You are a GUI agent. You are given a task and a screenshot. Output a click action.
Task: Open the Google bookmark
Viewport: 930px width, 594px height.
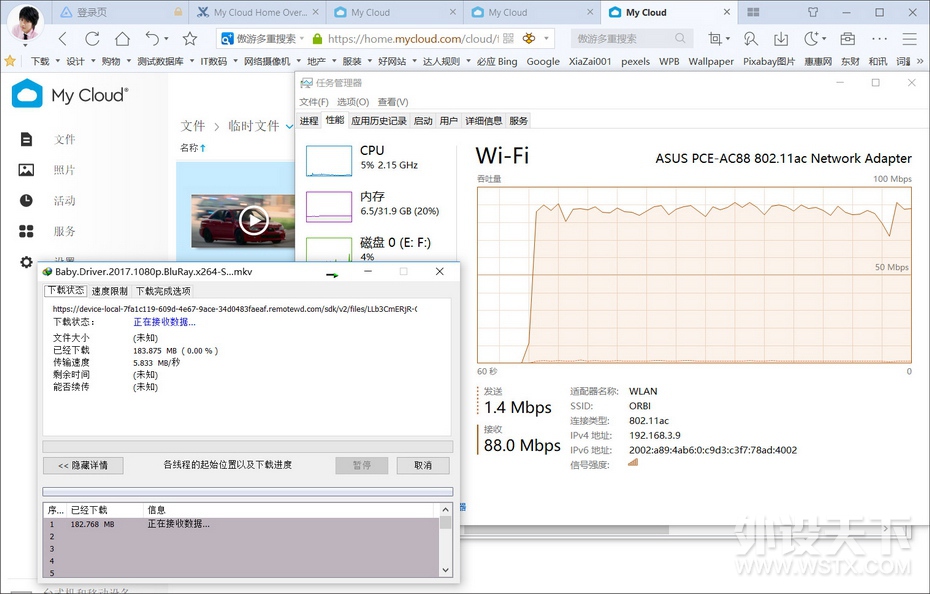[x=543, y=61]
